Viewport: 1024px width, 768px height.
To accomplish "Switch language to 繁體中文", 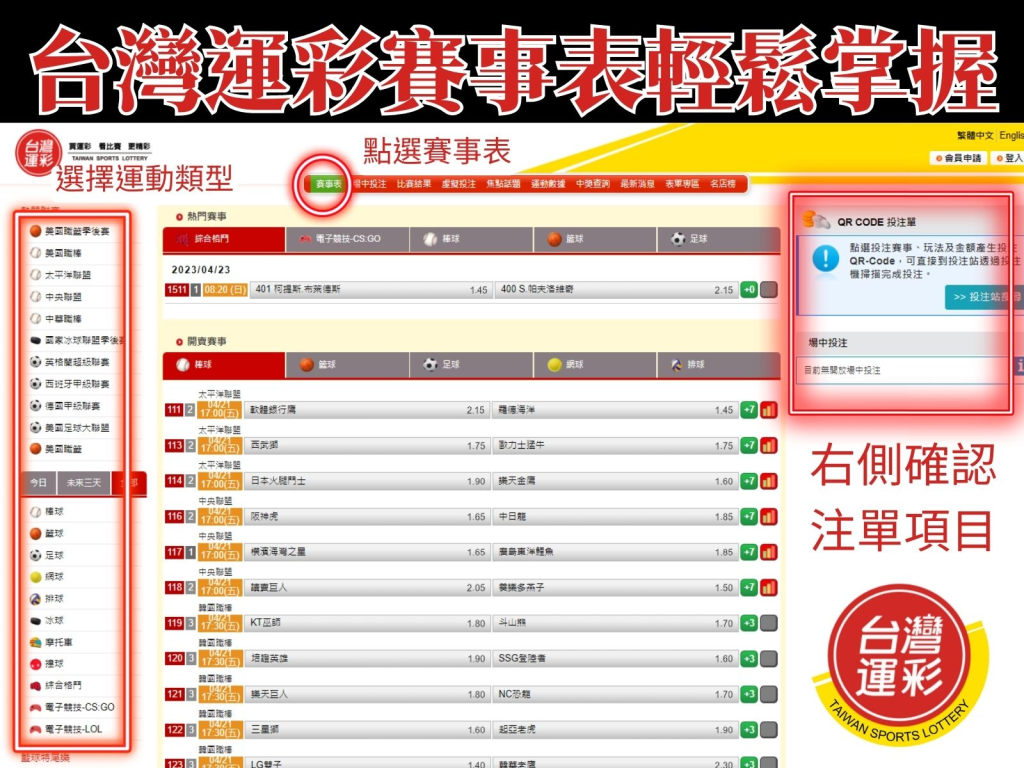I will coord(975,135).
